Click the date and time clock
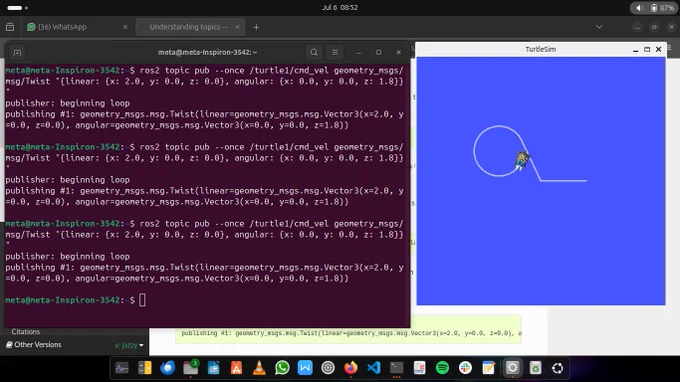Image resolution: width=680 pixels, height=382 pixels. pos(340,7)
